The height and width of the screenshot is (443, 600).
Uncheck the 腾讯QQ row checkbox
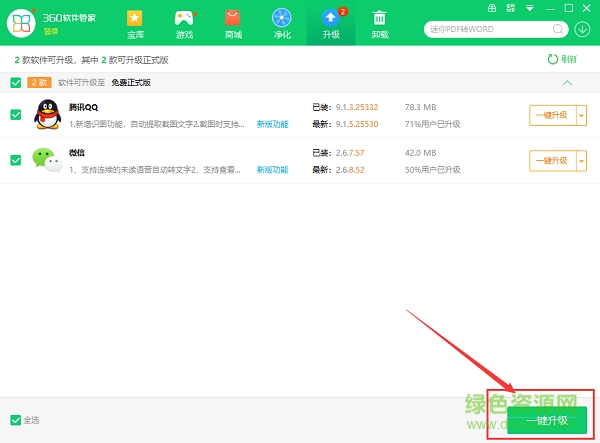(15, 114)
